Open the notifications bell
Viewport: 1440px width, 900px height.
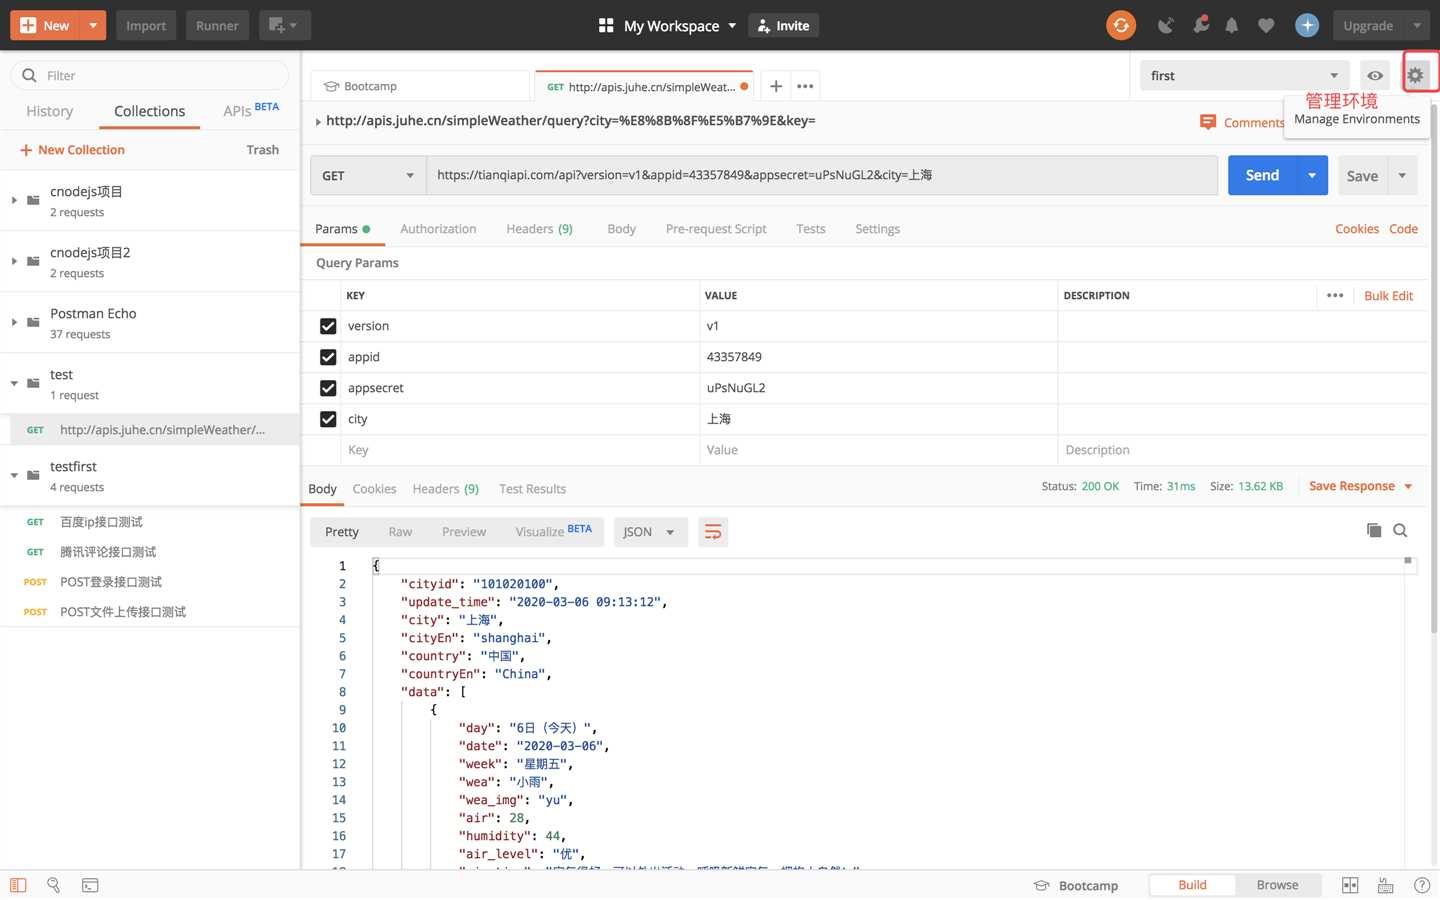pyautogui.click(x=1232, y=25)
